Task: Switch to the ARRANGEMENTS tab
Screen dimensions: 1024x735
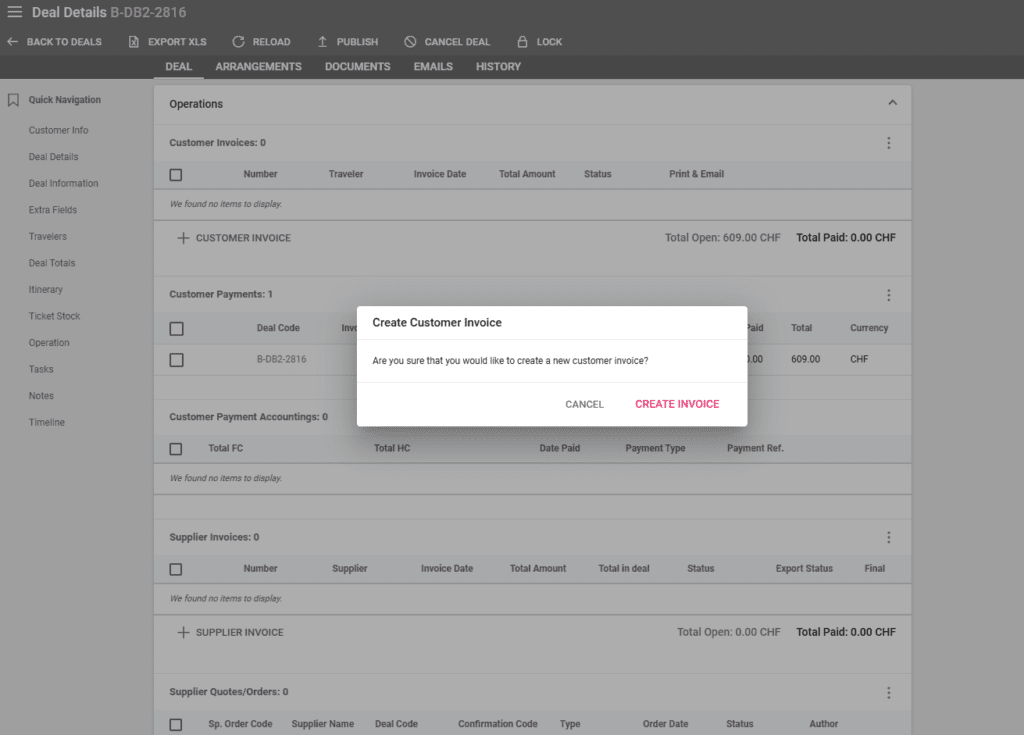Action: click(258, 66)
